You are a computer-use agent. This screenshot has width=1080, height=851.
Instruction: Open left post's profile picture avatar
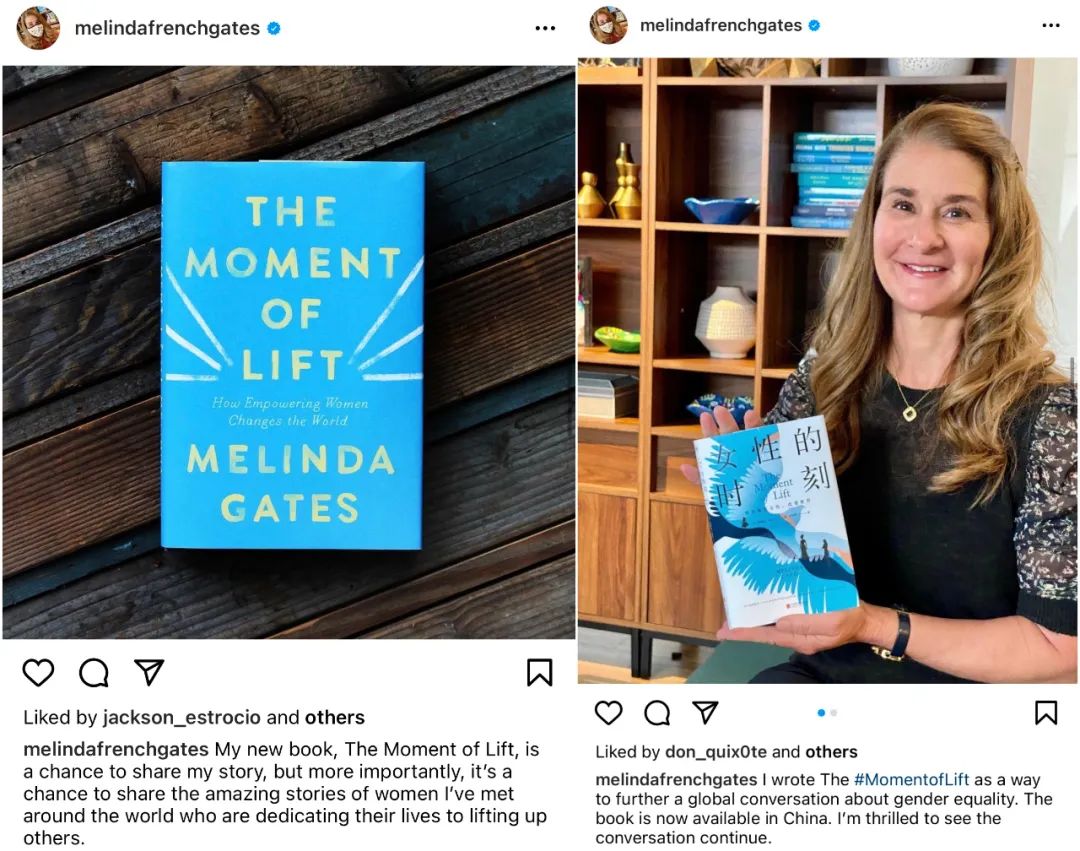click(39, 28)
